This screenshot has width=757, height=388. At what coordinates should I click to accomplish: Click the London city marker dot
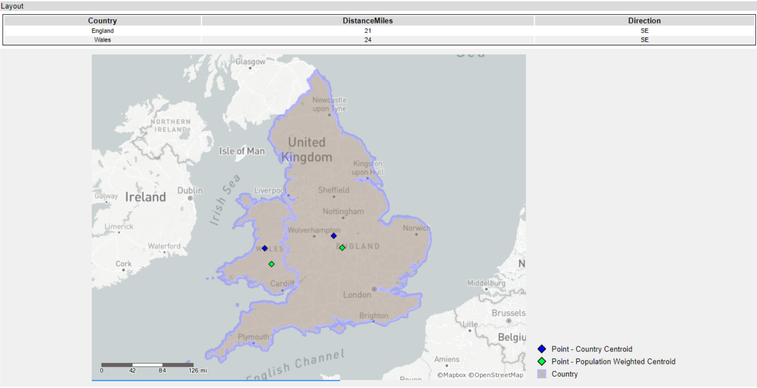[374, 289]
